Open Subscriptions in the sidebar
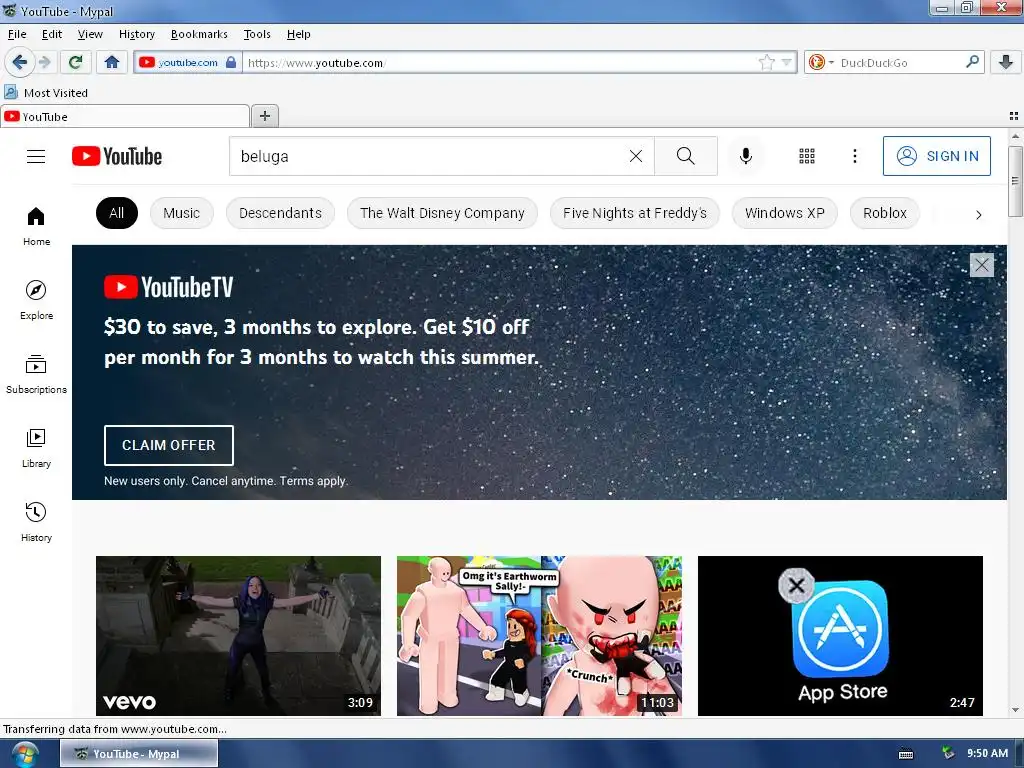Image resolution: width=1024 pixels, height=768 pixels. tap(37, 374)
